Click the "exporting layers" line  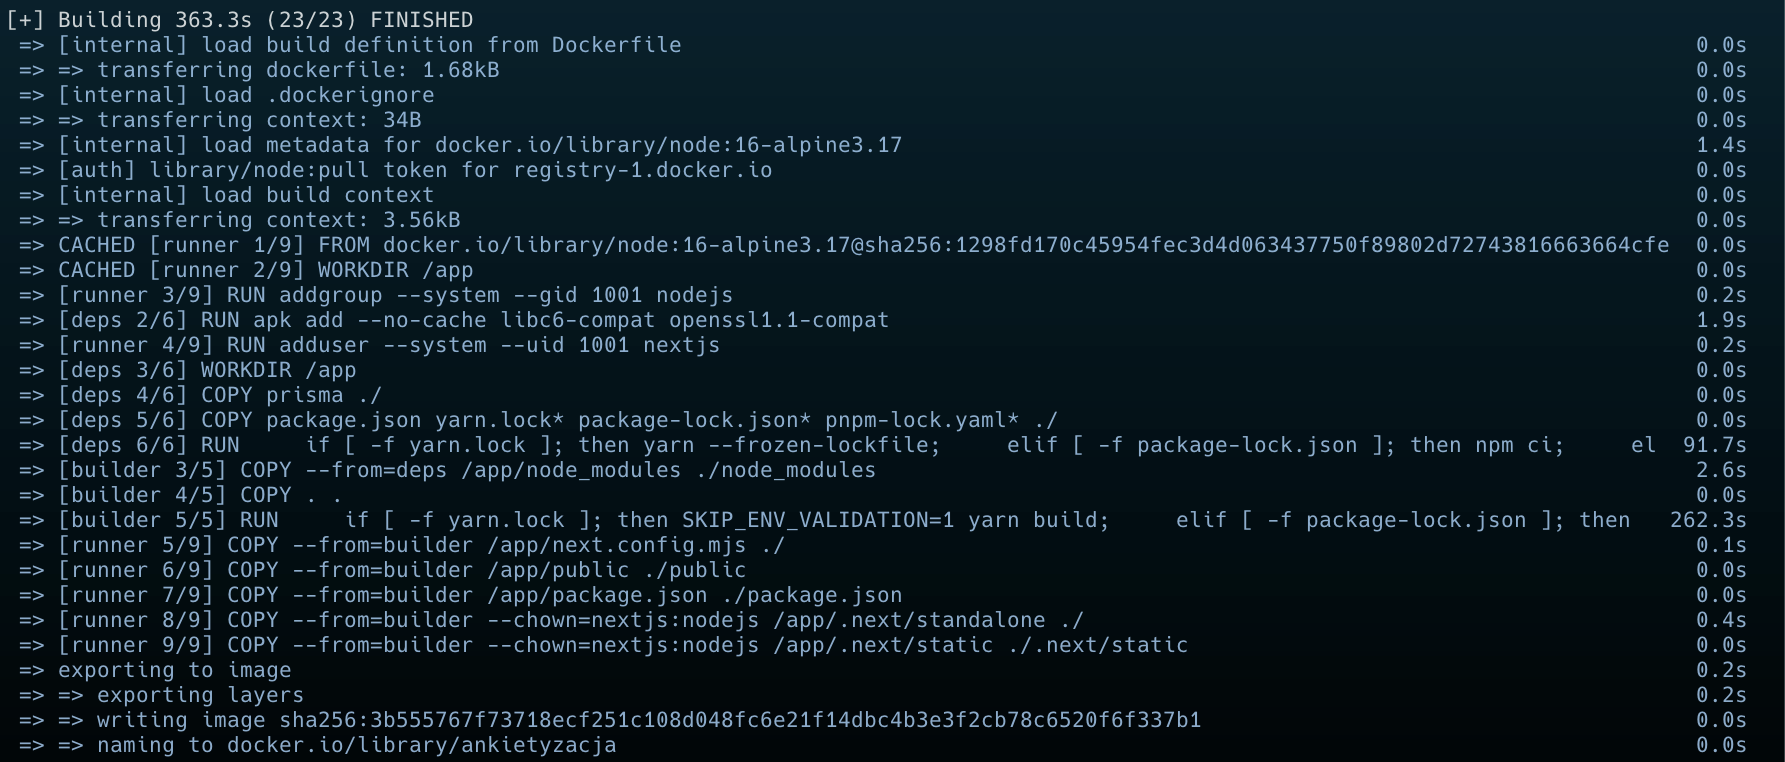(x=200, y=695)
